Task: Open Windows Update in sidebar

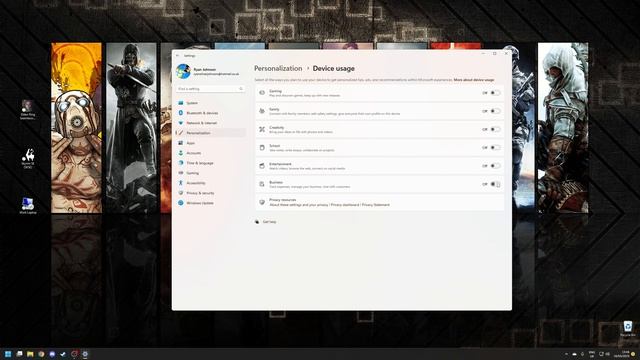Action: pos(210,203)
